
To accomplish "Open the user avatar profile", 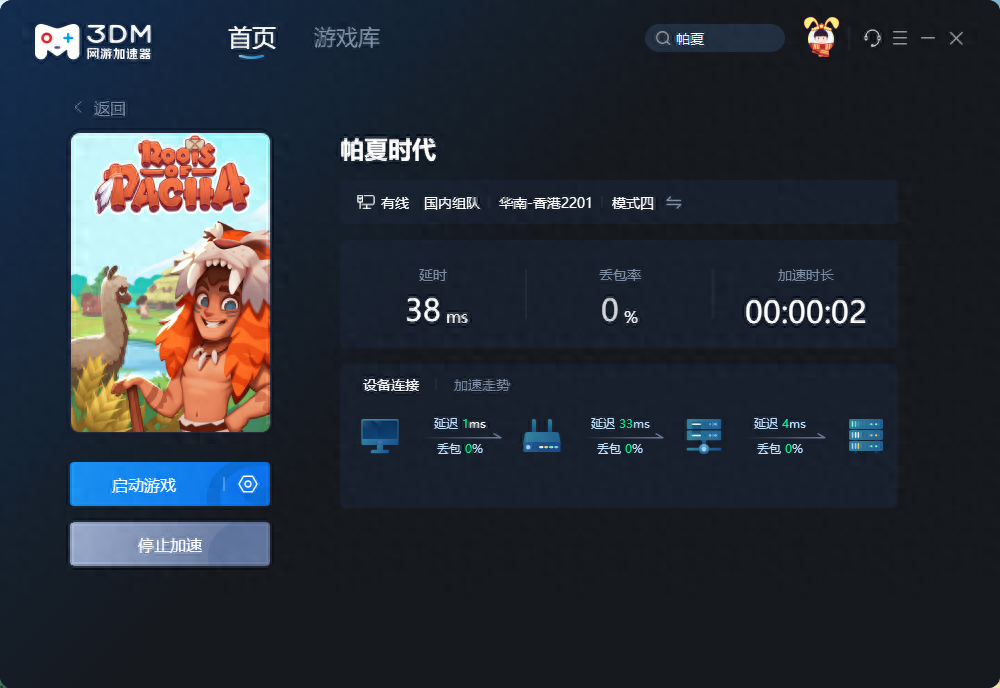I will [821, 38].
